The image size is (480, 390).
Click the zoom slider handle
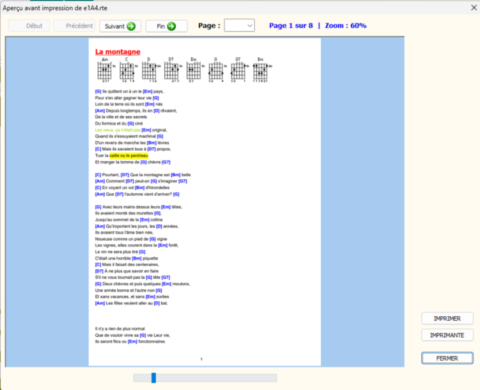[x=153, y=378]
